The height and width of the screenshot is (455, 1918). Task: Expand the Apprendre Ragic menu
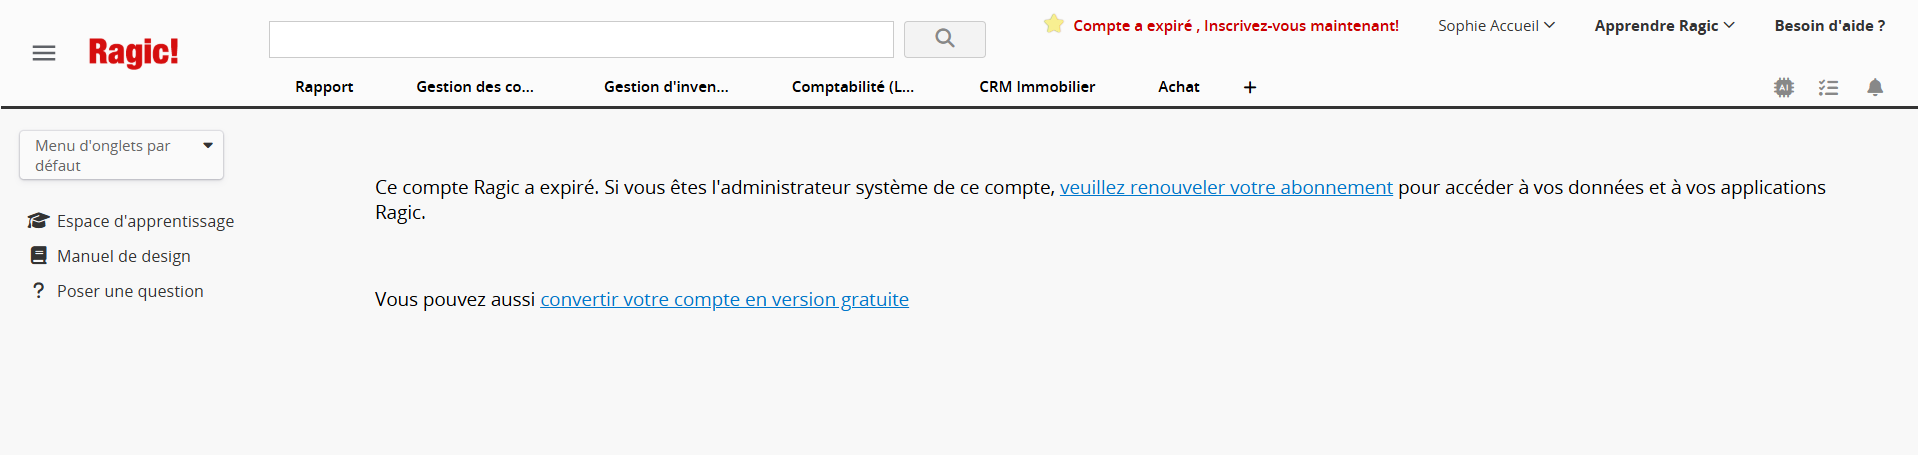click(x=1664, y=25)
